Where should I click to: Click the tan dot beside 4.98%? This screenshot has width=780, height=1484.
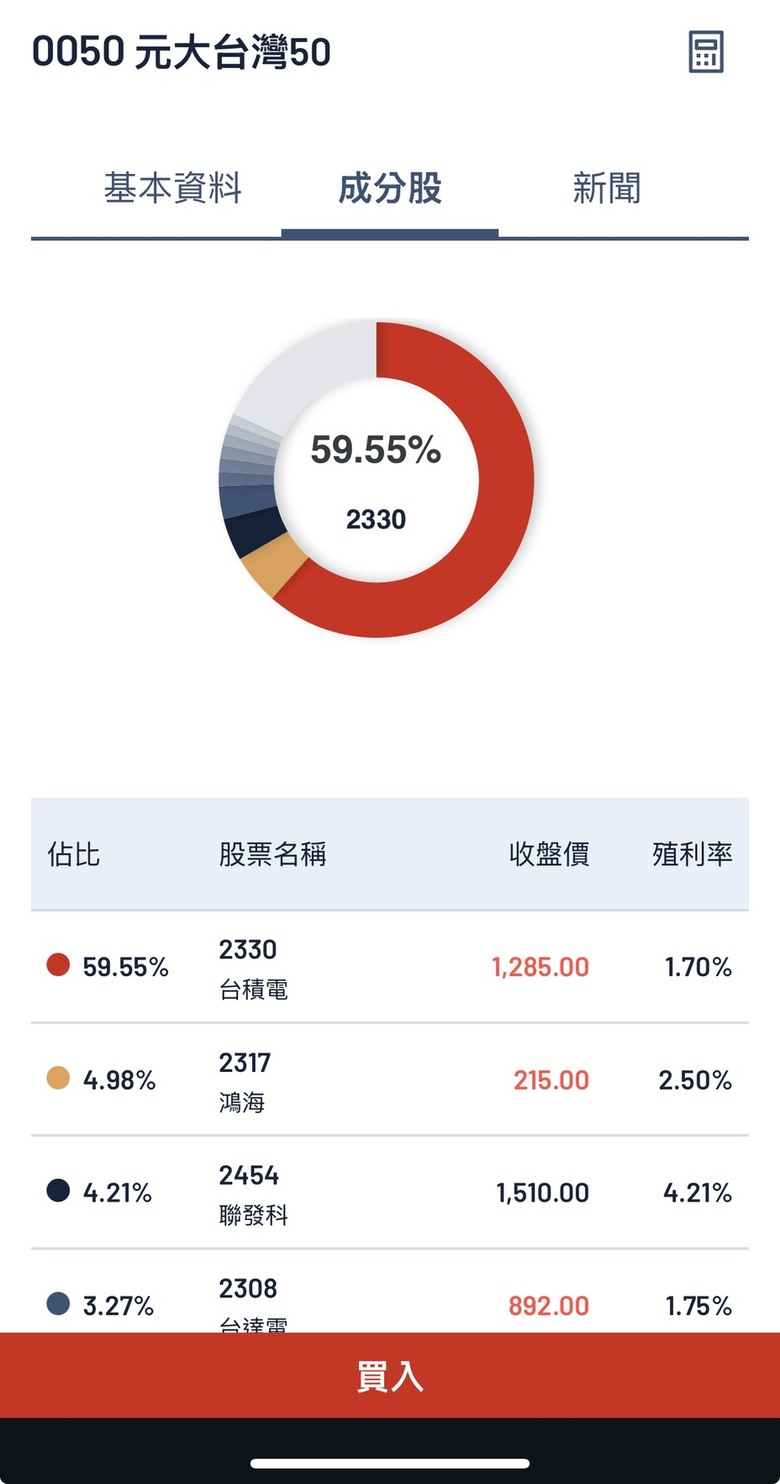pos(59,1079)
